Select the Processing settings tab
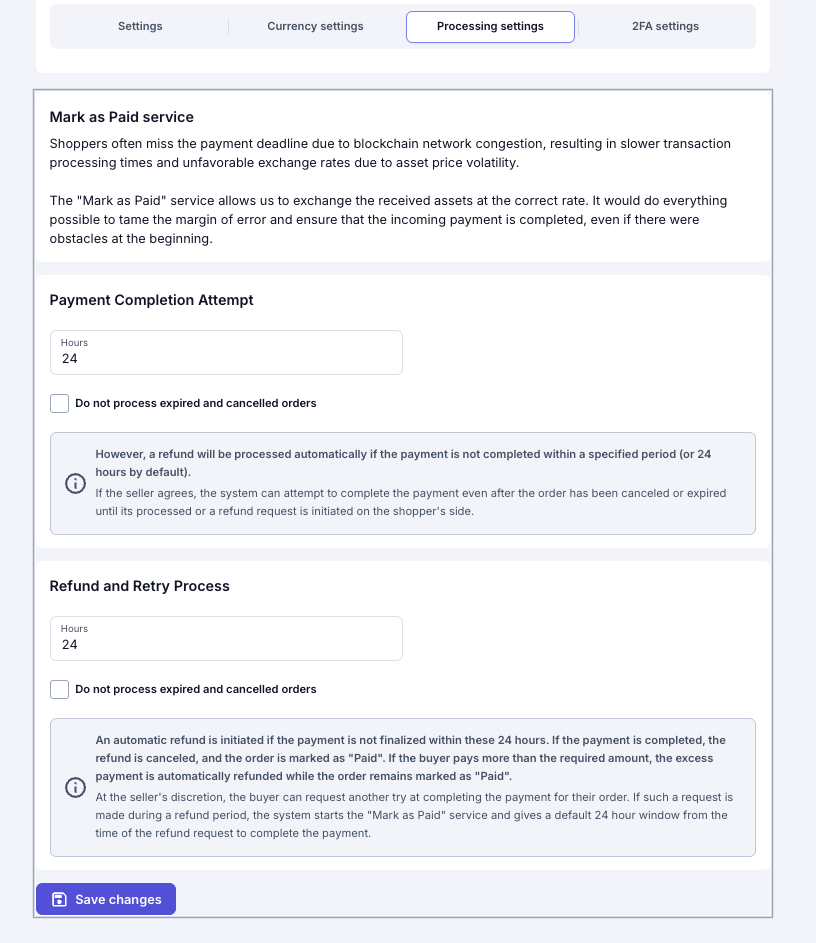Image resolution: width=816 pixels, height=943 pixels. pos(490,26)
